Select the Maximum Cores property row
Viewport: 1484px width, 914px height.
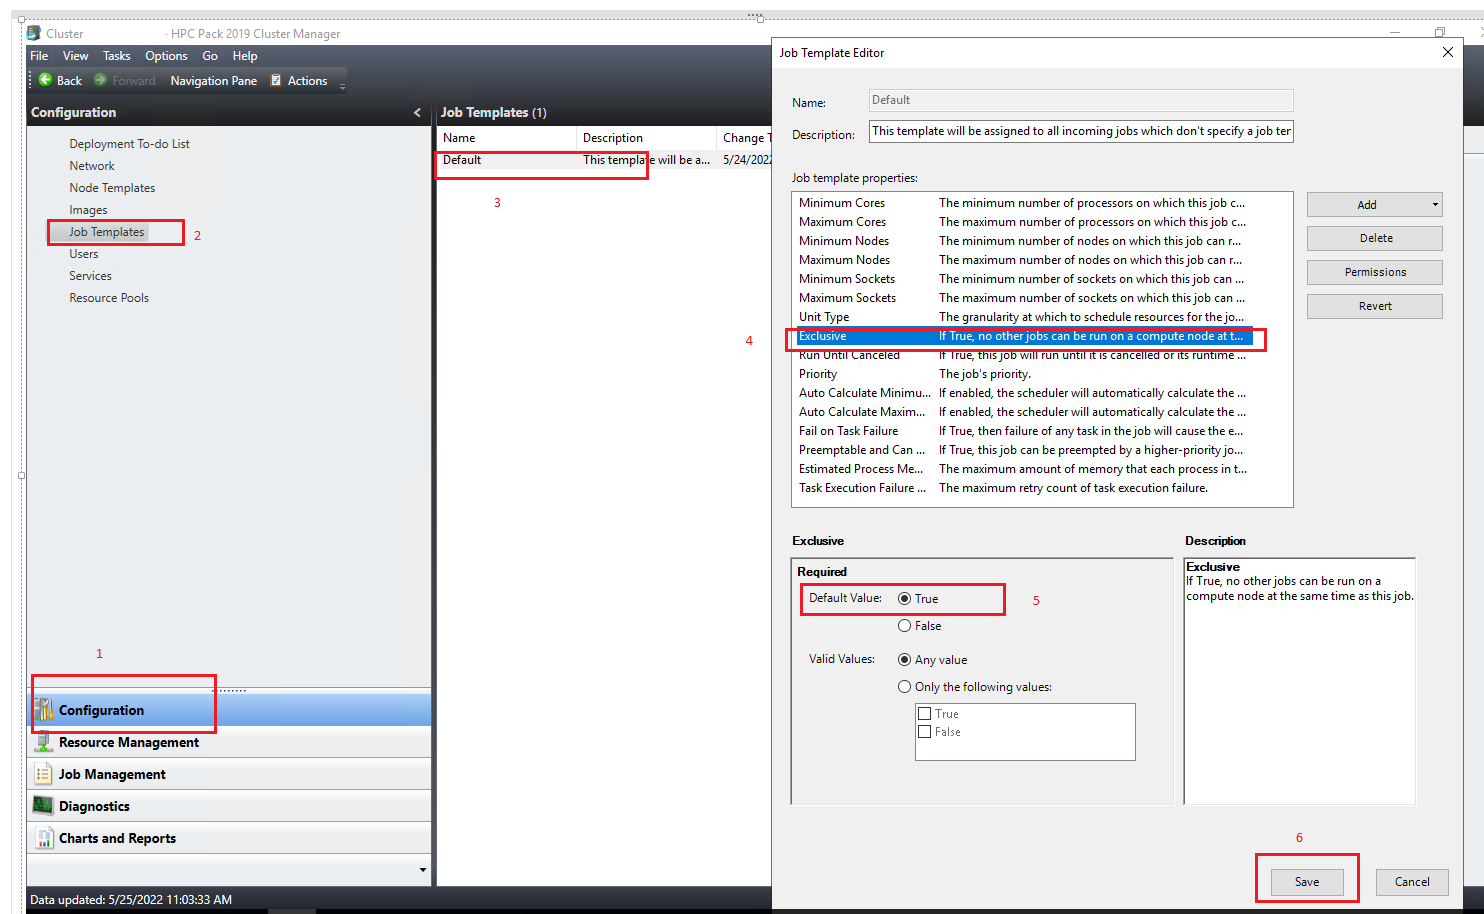1022,222
